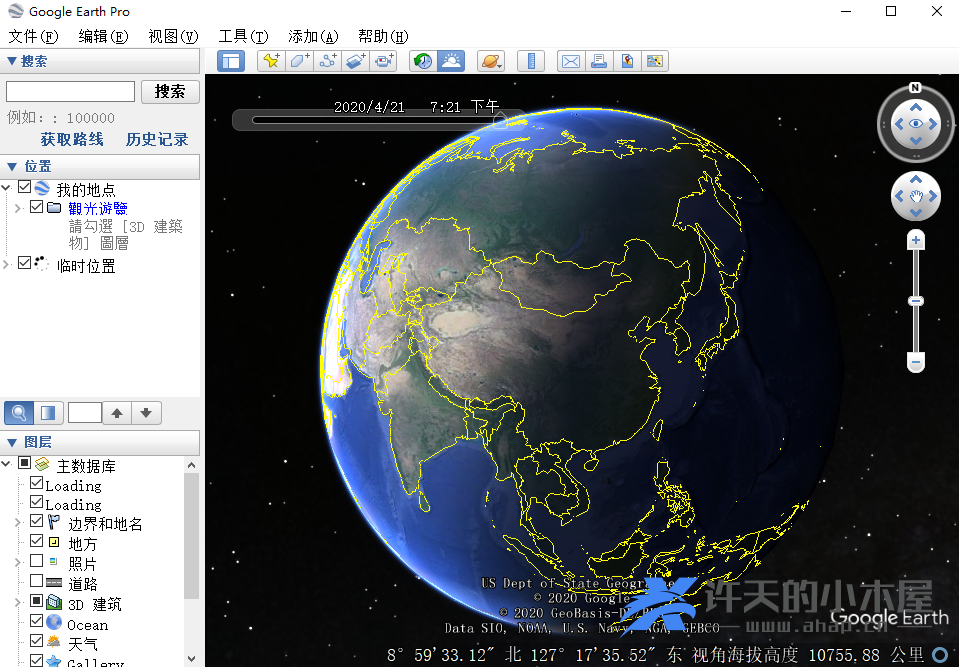The width and height of the screenshot is (959, 667).
Task: Toggle the 3D 建筑 layer checkbox
Action: (x=37, y=601)
